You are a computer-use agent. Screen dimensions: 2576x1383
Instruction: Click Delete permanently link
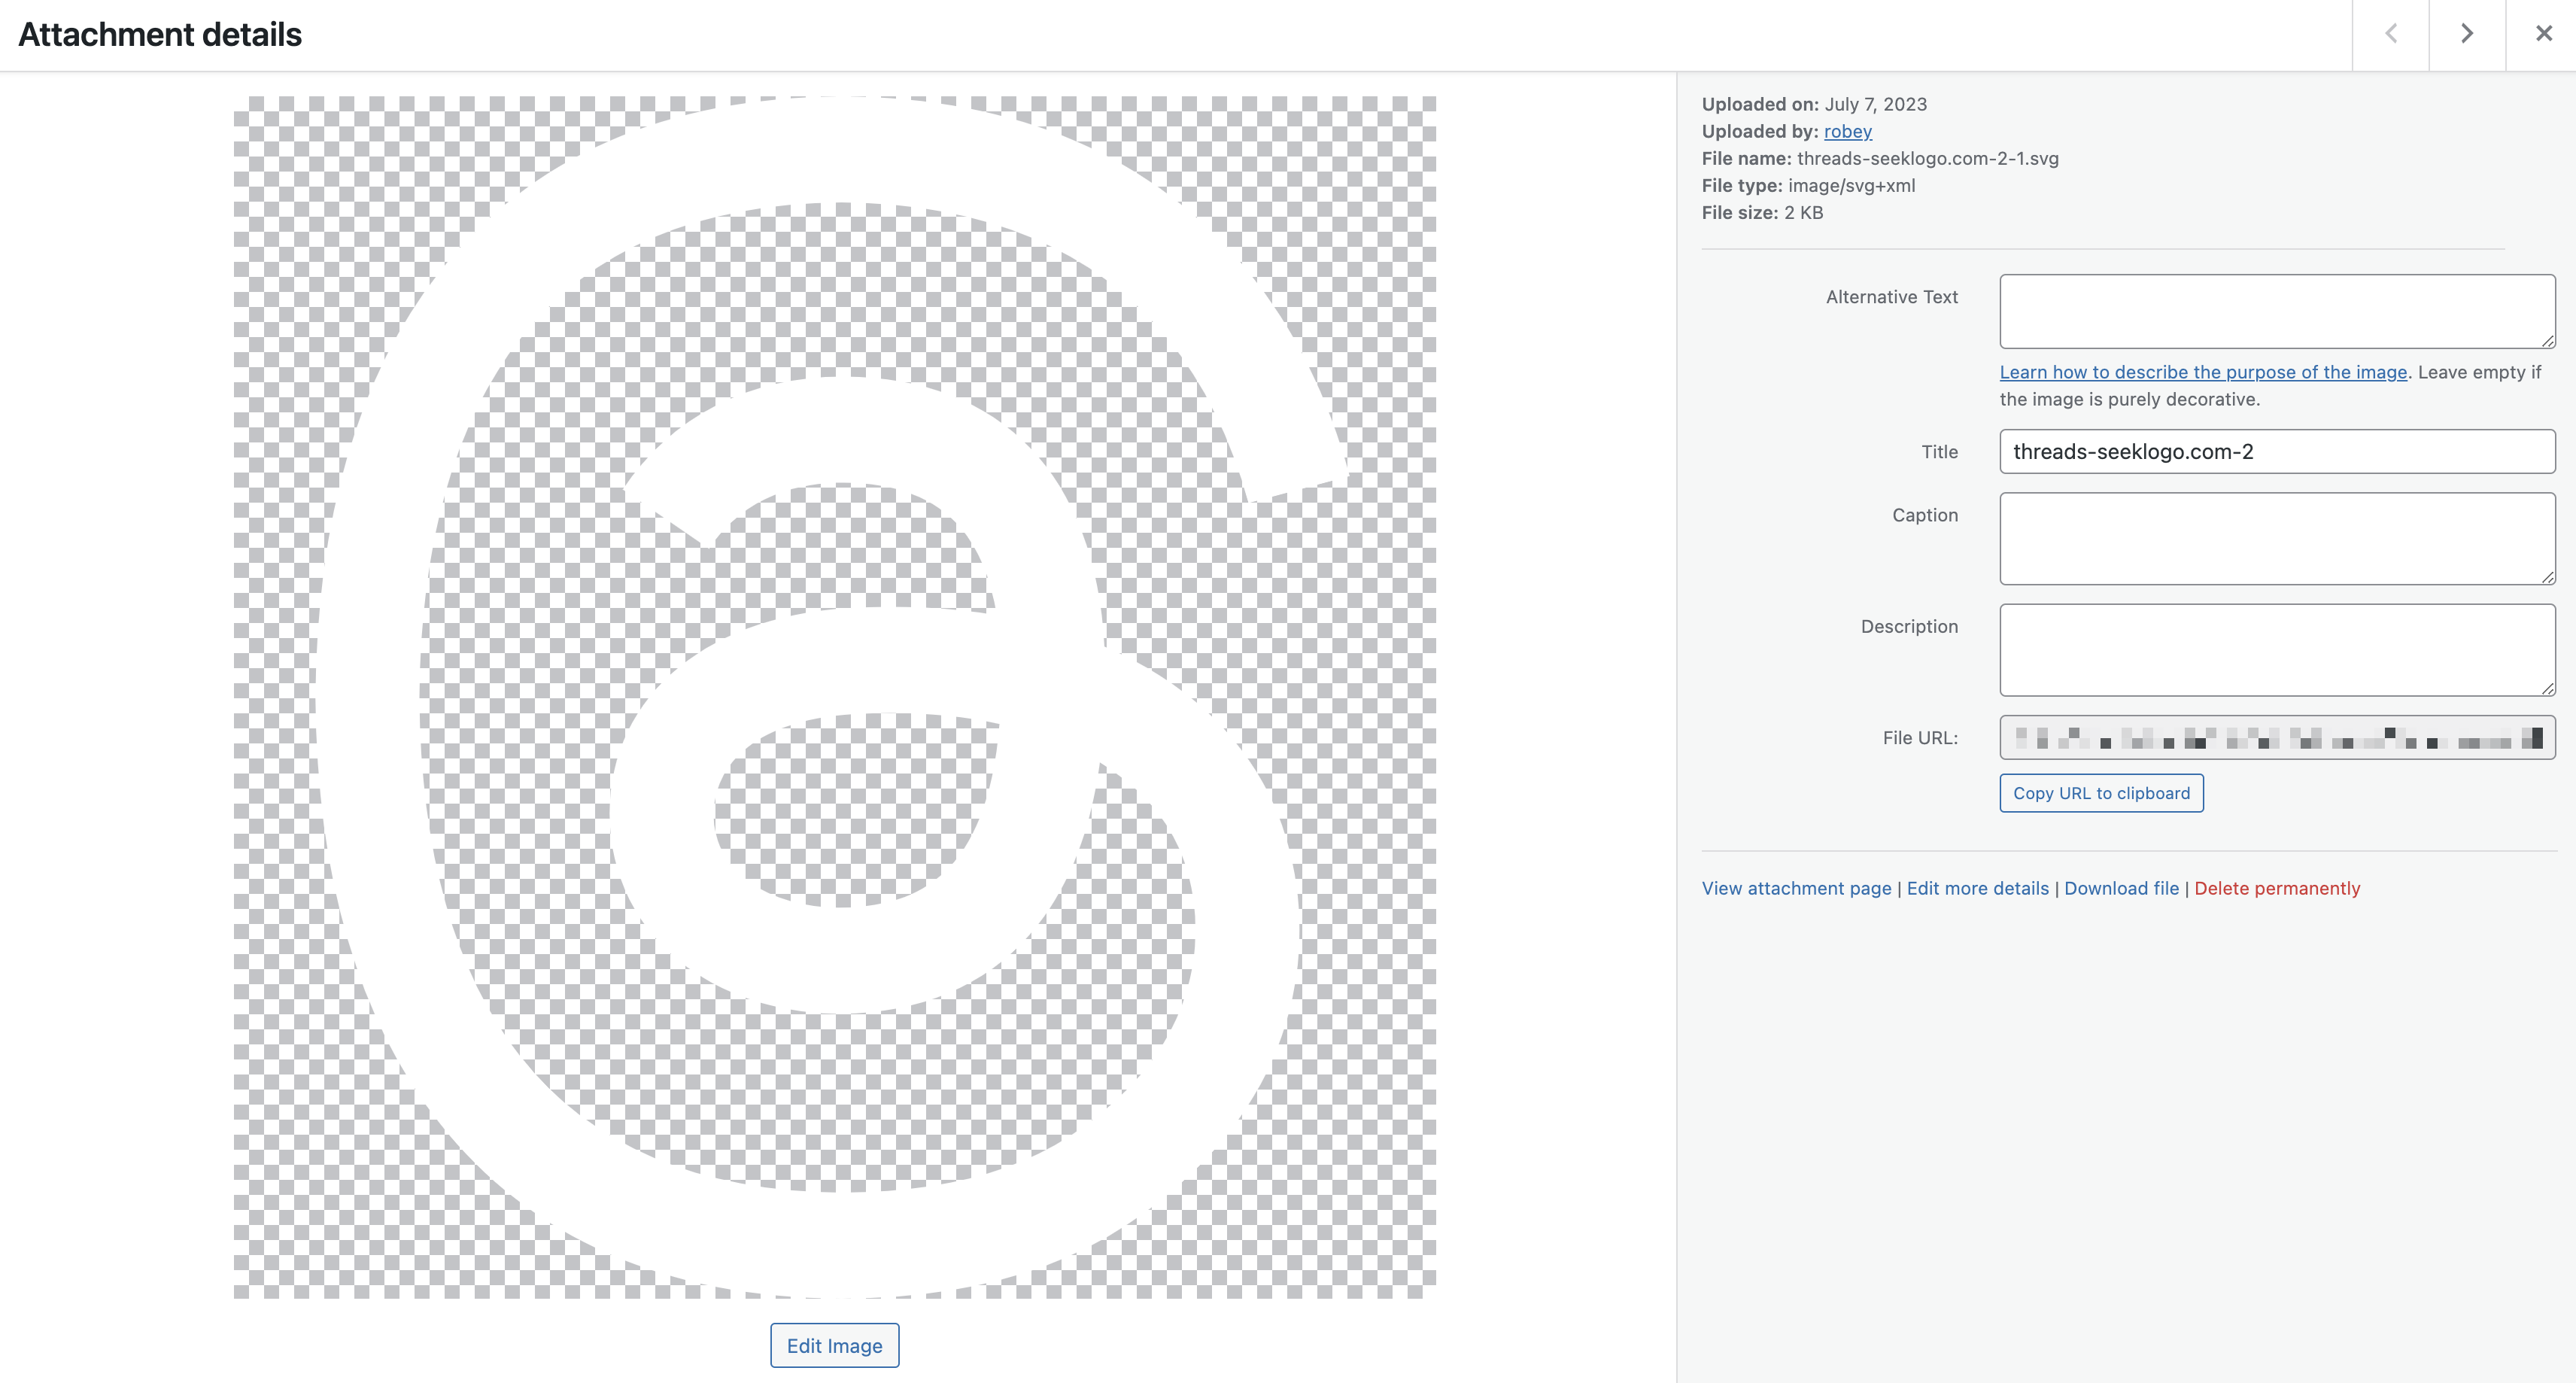tap(2276, 888)
